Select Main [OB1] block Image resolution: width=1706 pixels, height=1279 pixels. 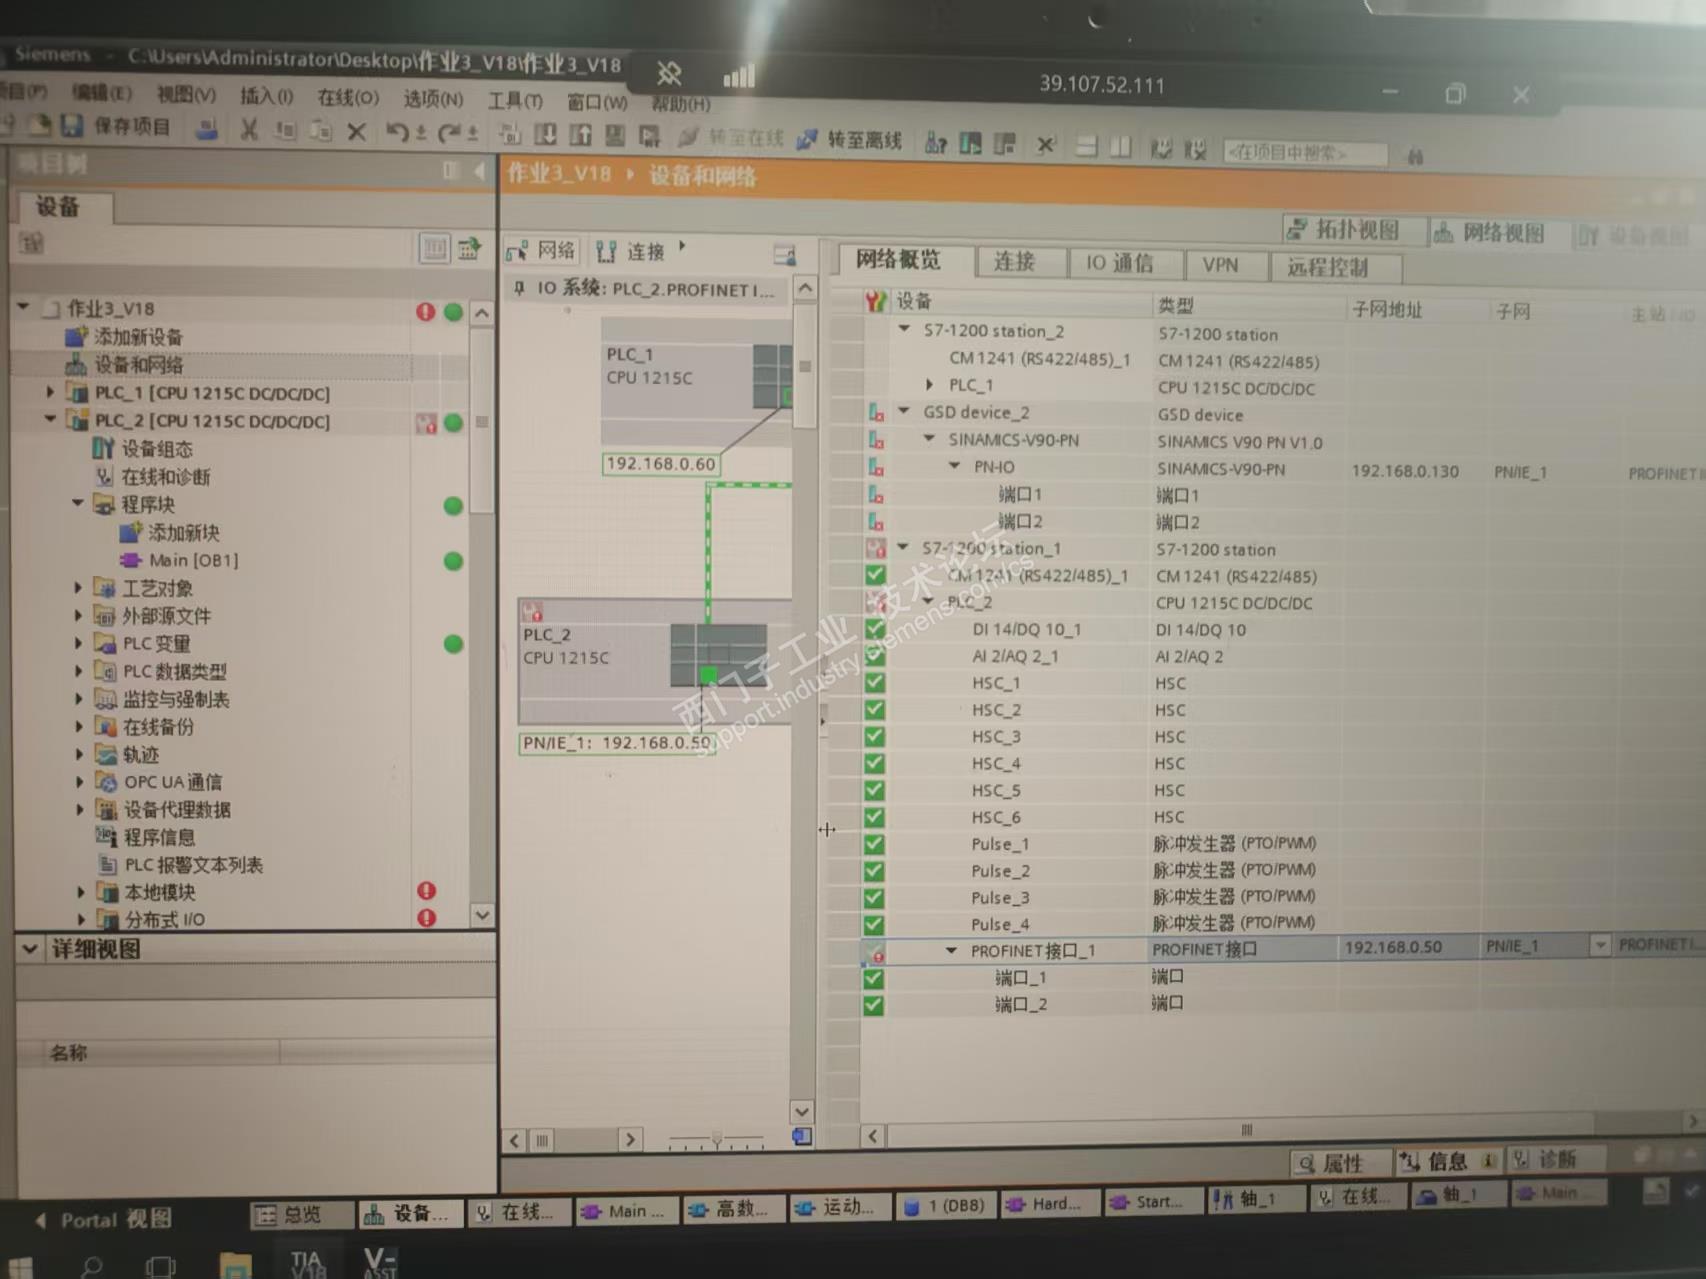193,560
